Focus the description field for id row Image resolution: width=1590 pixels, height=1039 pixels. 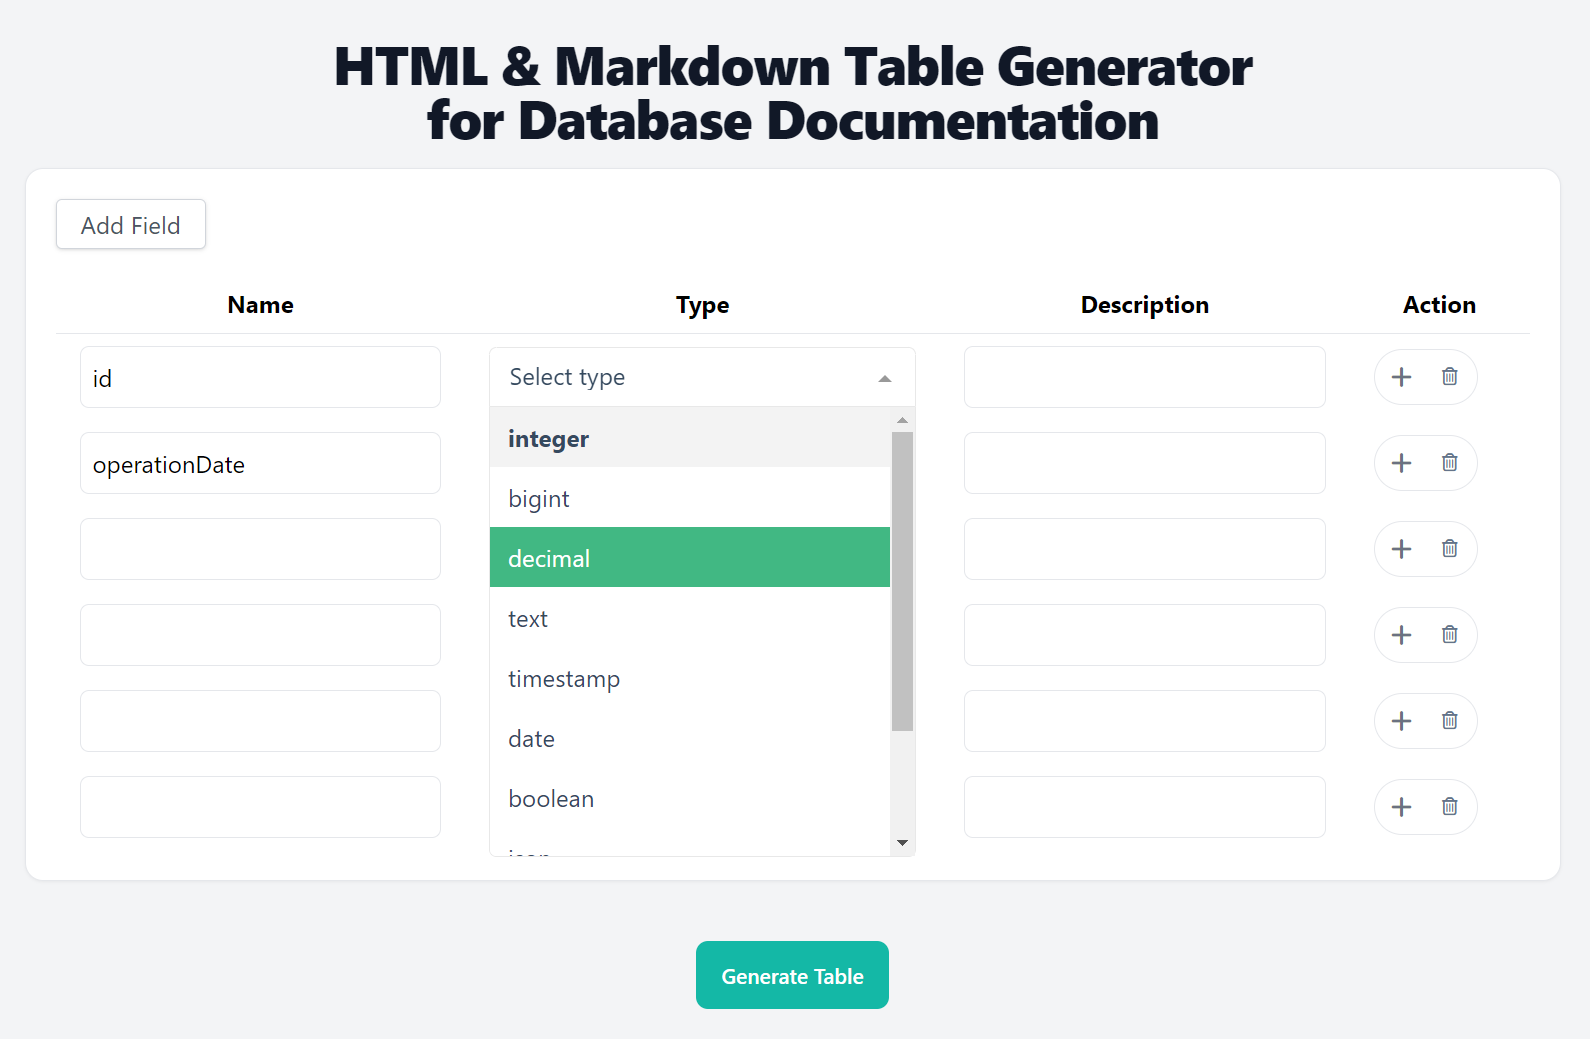[x=1144, y=377]
